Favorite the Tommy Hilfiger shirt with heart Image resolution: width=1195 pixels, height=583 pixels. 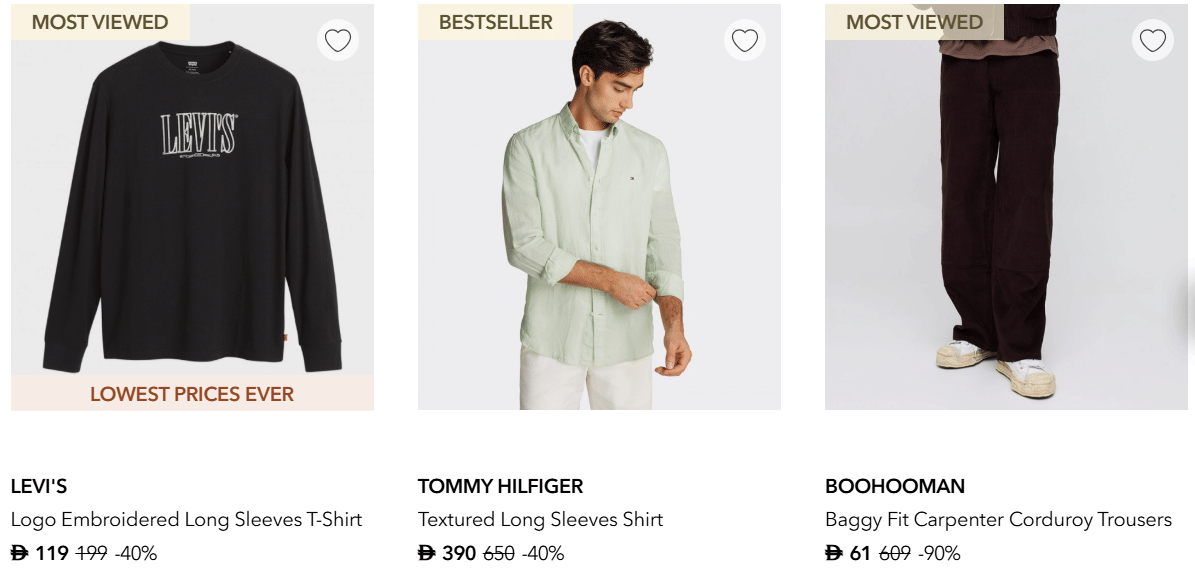(x=745, y=41)
